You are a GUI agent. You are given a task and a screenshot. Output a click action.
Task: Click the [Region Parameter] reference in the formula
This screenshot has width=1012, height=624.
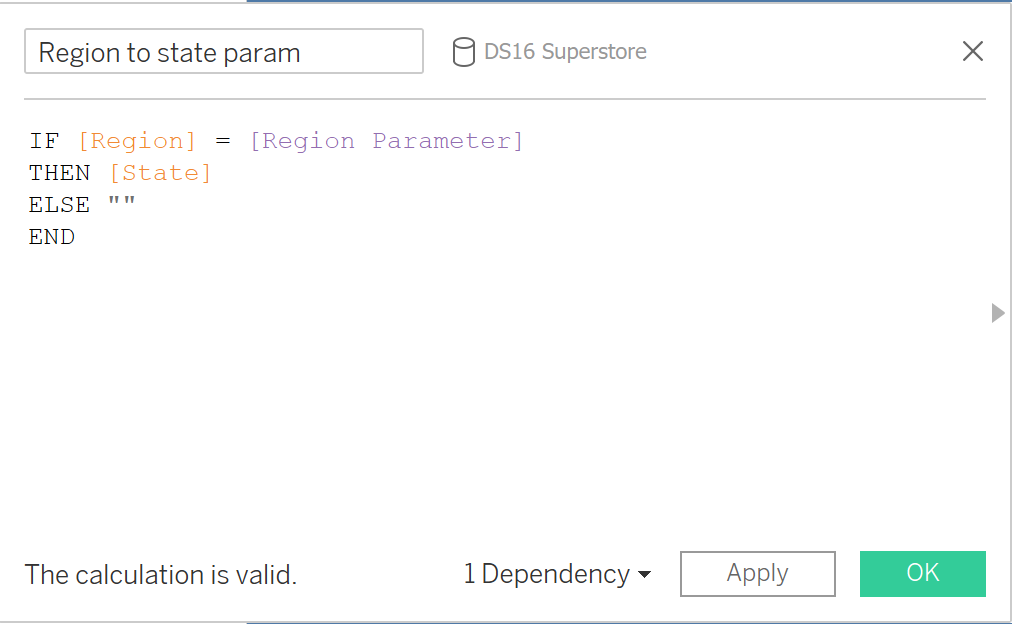386,141
